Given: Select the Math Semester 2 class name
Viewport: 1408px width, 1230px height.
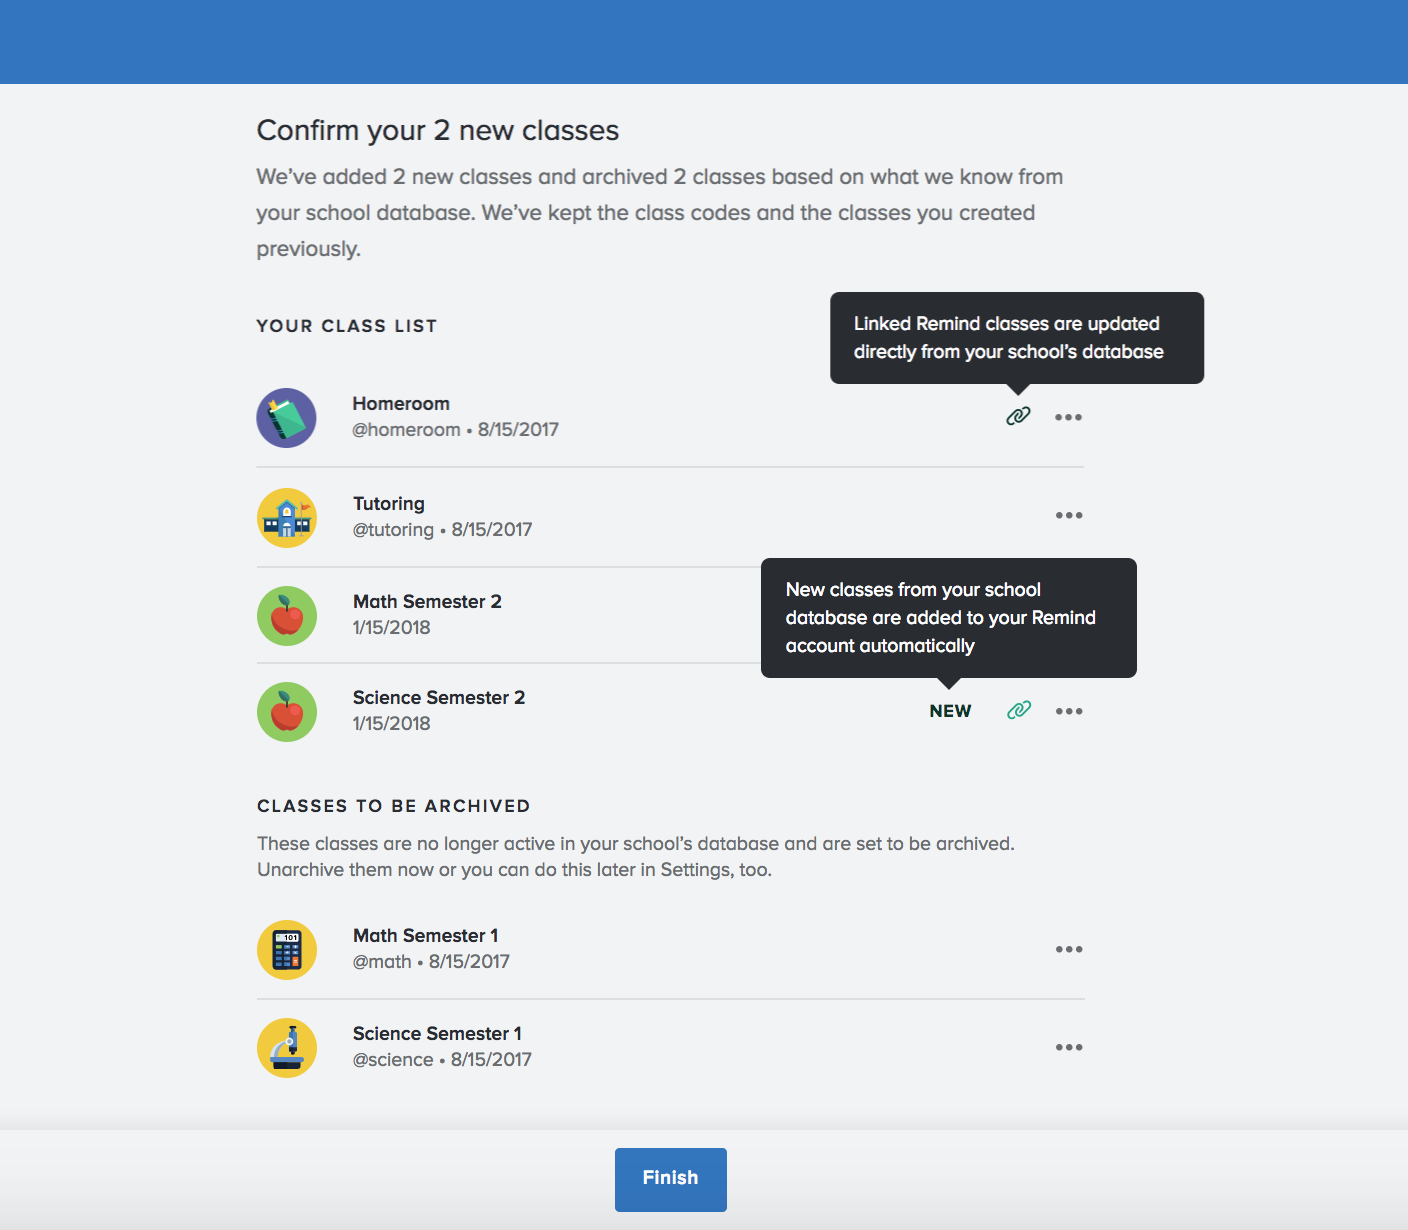Looking at the screenshot, I should pos(427,602).
